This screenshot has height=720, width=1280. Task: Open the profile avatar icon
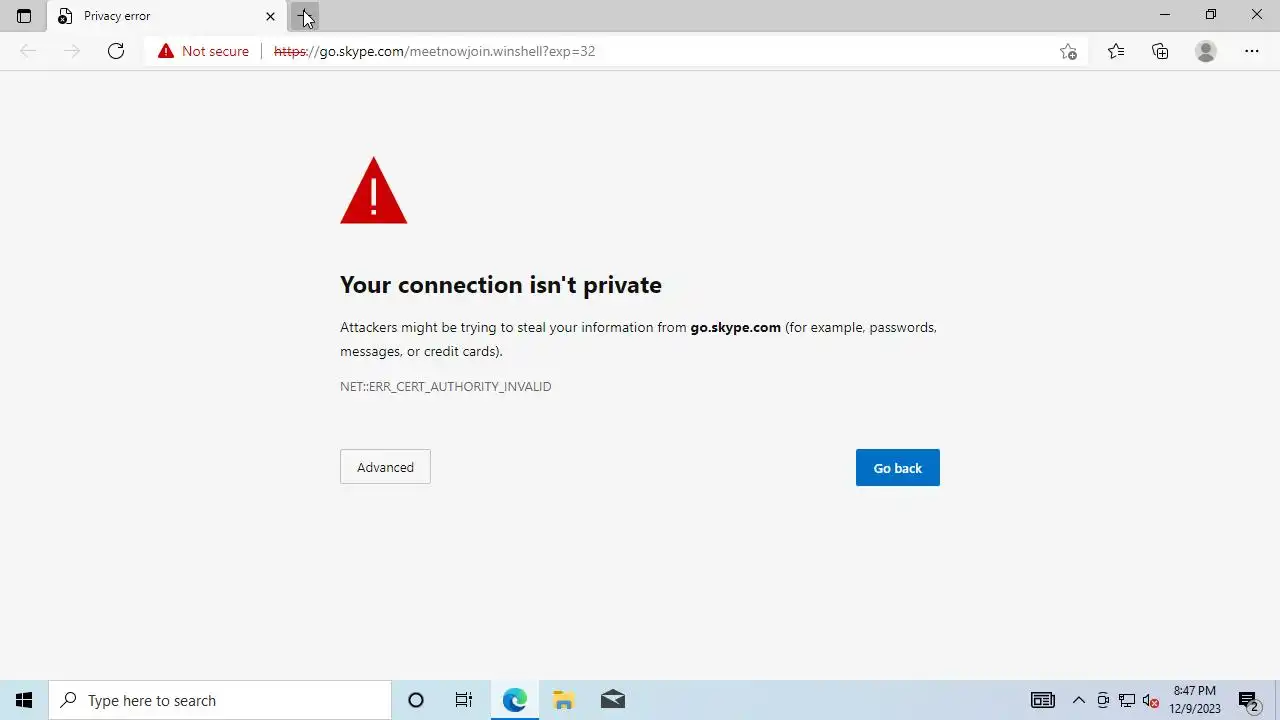pos(1206,51)
